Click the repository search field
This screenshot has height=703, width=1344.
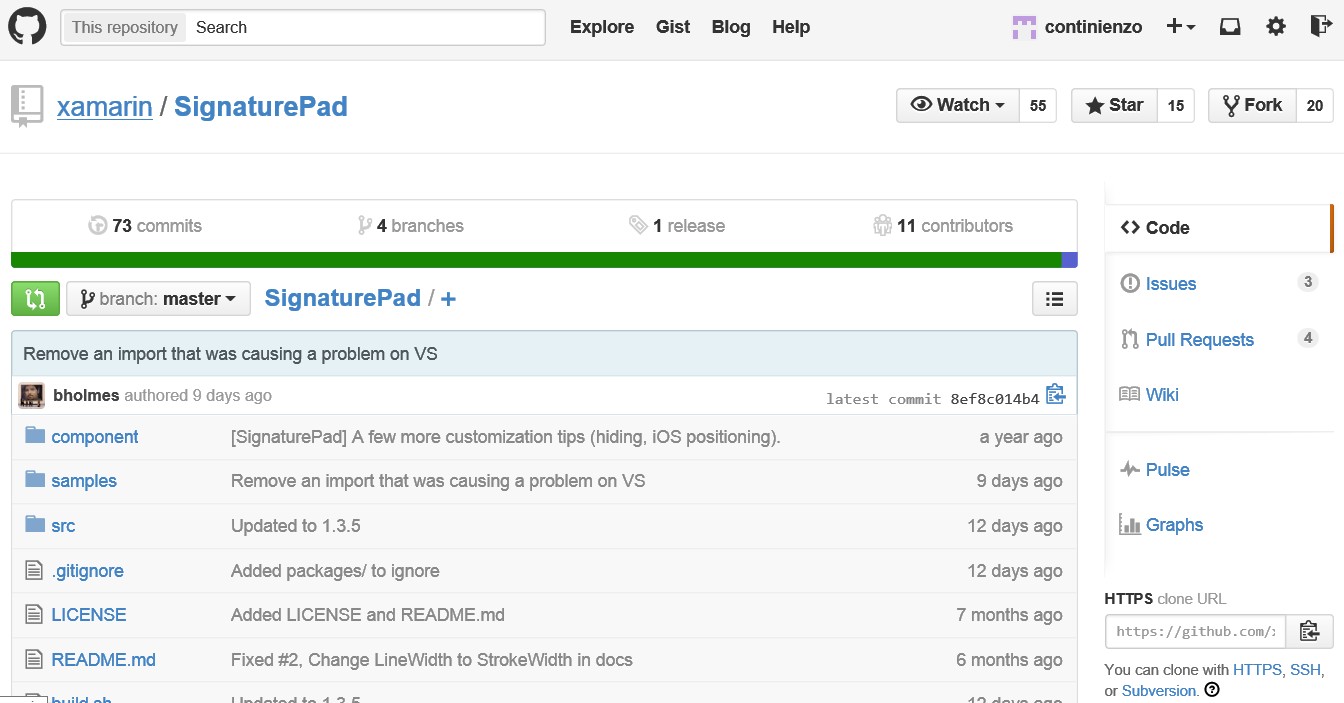tap(365, 27)
